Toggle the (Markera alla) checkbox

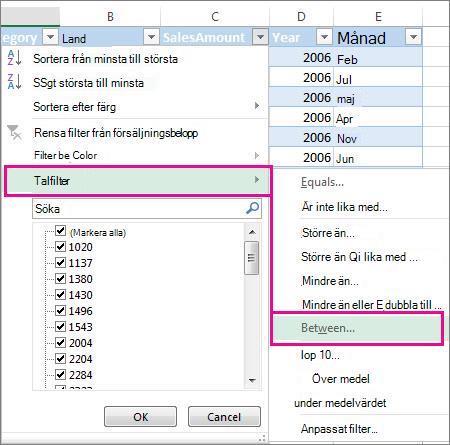tap(60, 231)
